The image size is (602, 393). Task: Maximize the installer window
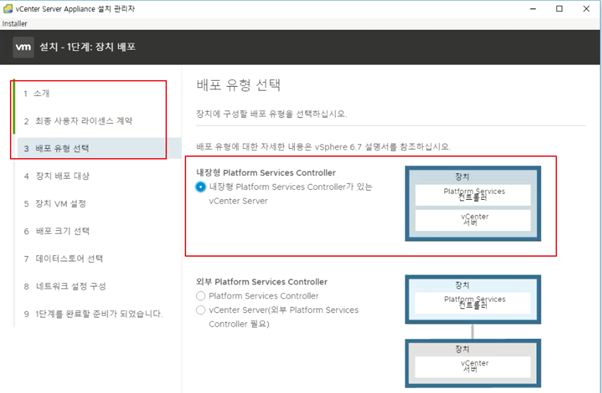pyautogui.click(x=559, y=9)
